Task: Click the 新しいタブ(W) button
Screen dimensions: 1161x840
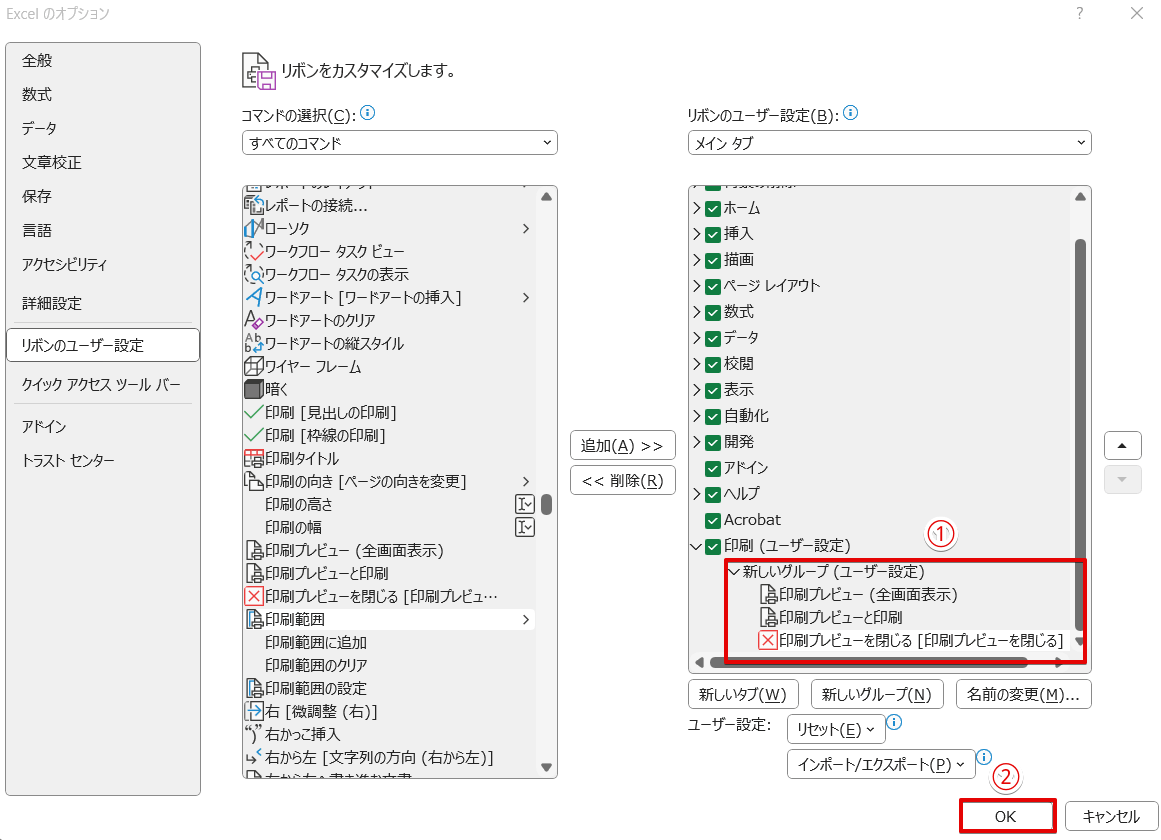Action: [742, 693]
